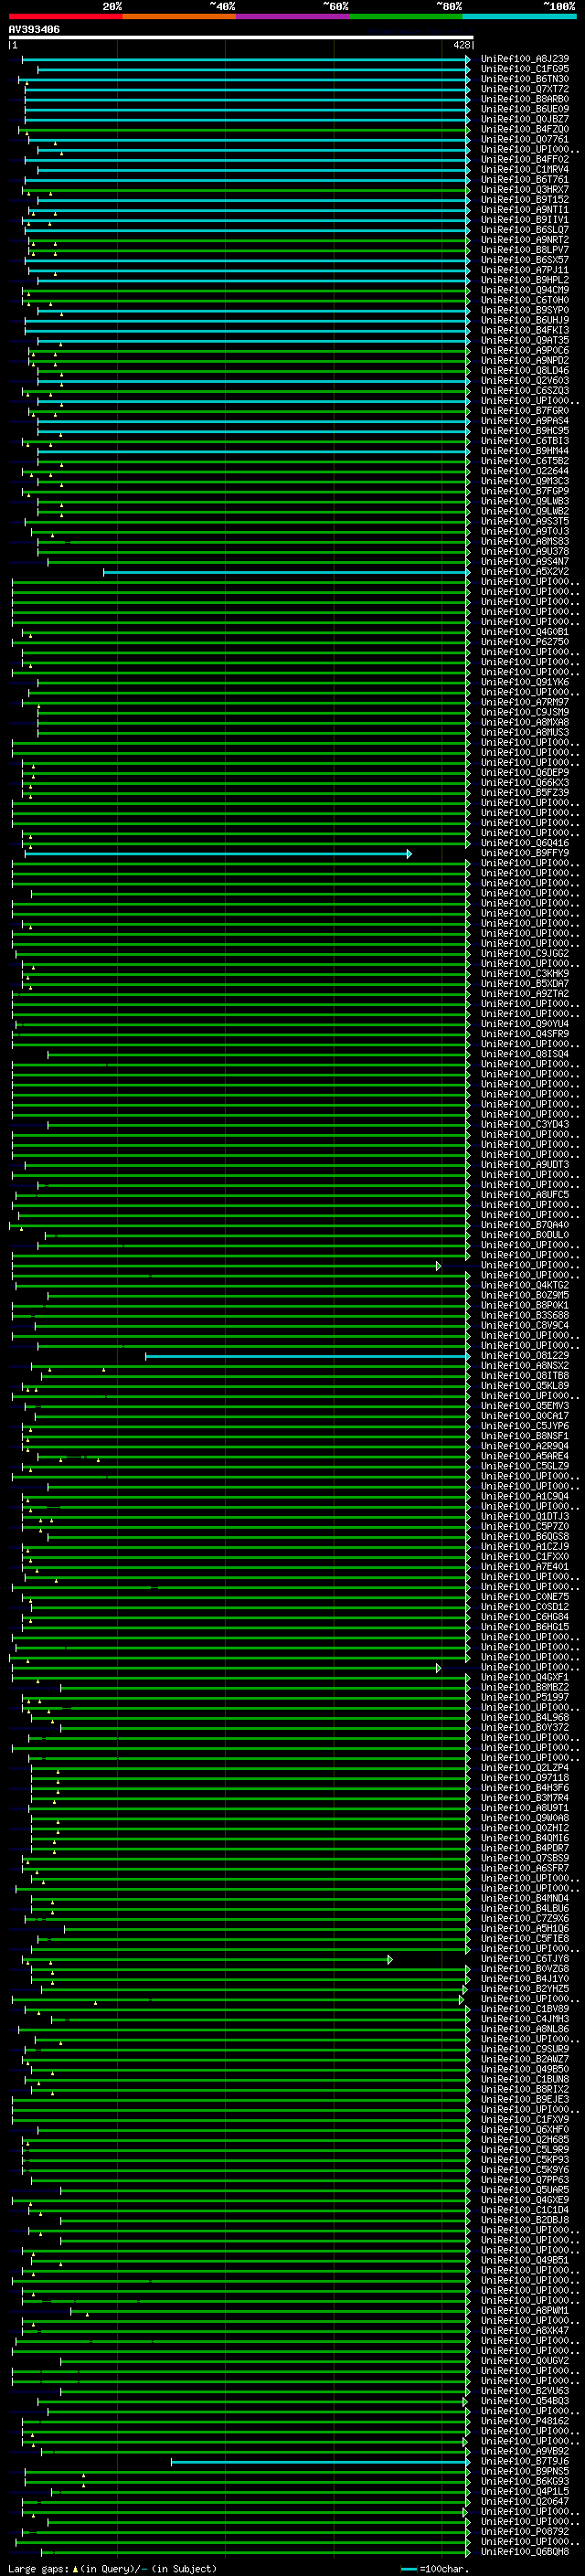585x2576 pixels.
Task: Click the red 20% identity color band
Action: tap(65, 16)
